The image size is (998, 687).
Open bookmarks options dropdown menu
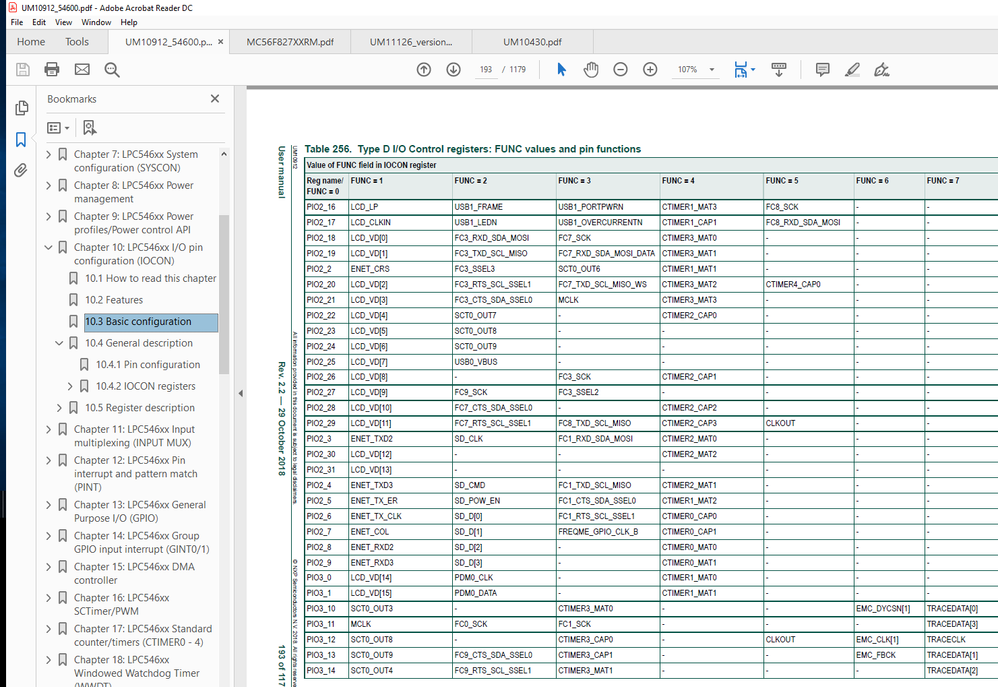(58, 128)
